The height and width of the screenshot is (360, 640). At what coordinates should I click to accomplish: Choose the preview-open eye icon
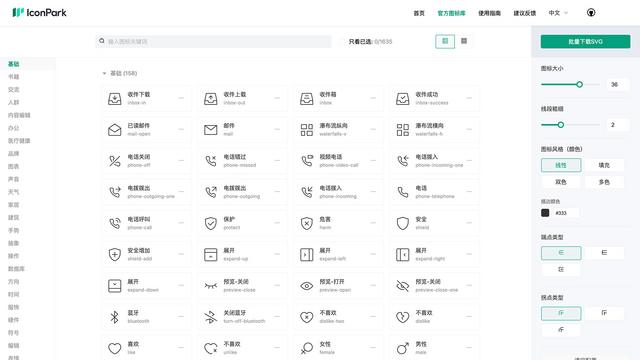coord(307,286)
